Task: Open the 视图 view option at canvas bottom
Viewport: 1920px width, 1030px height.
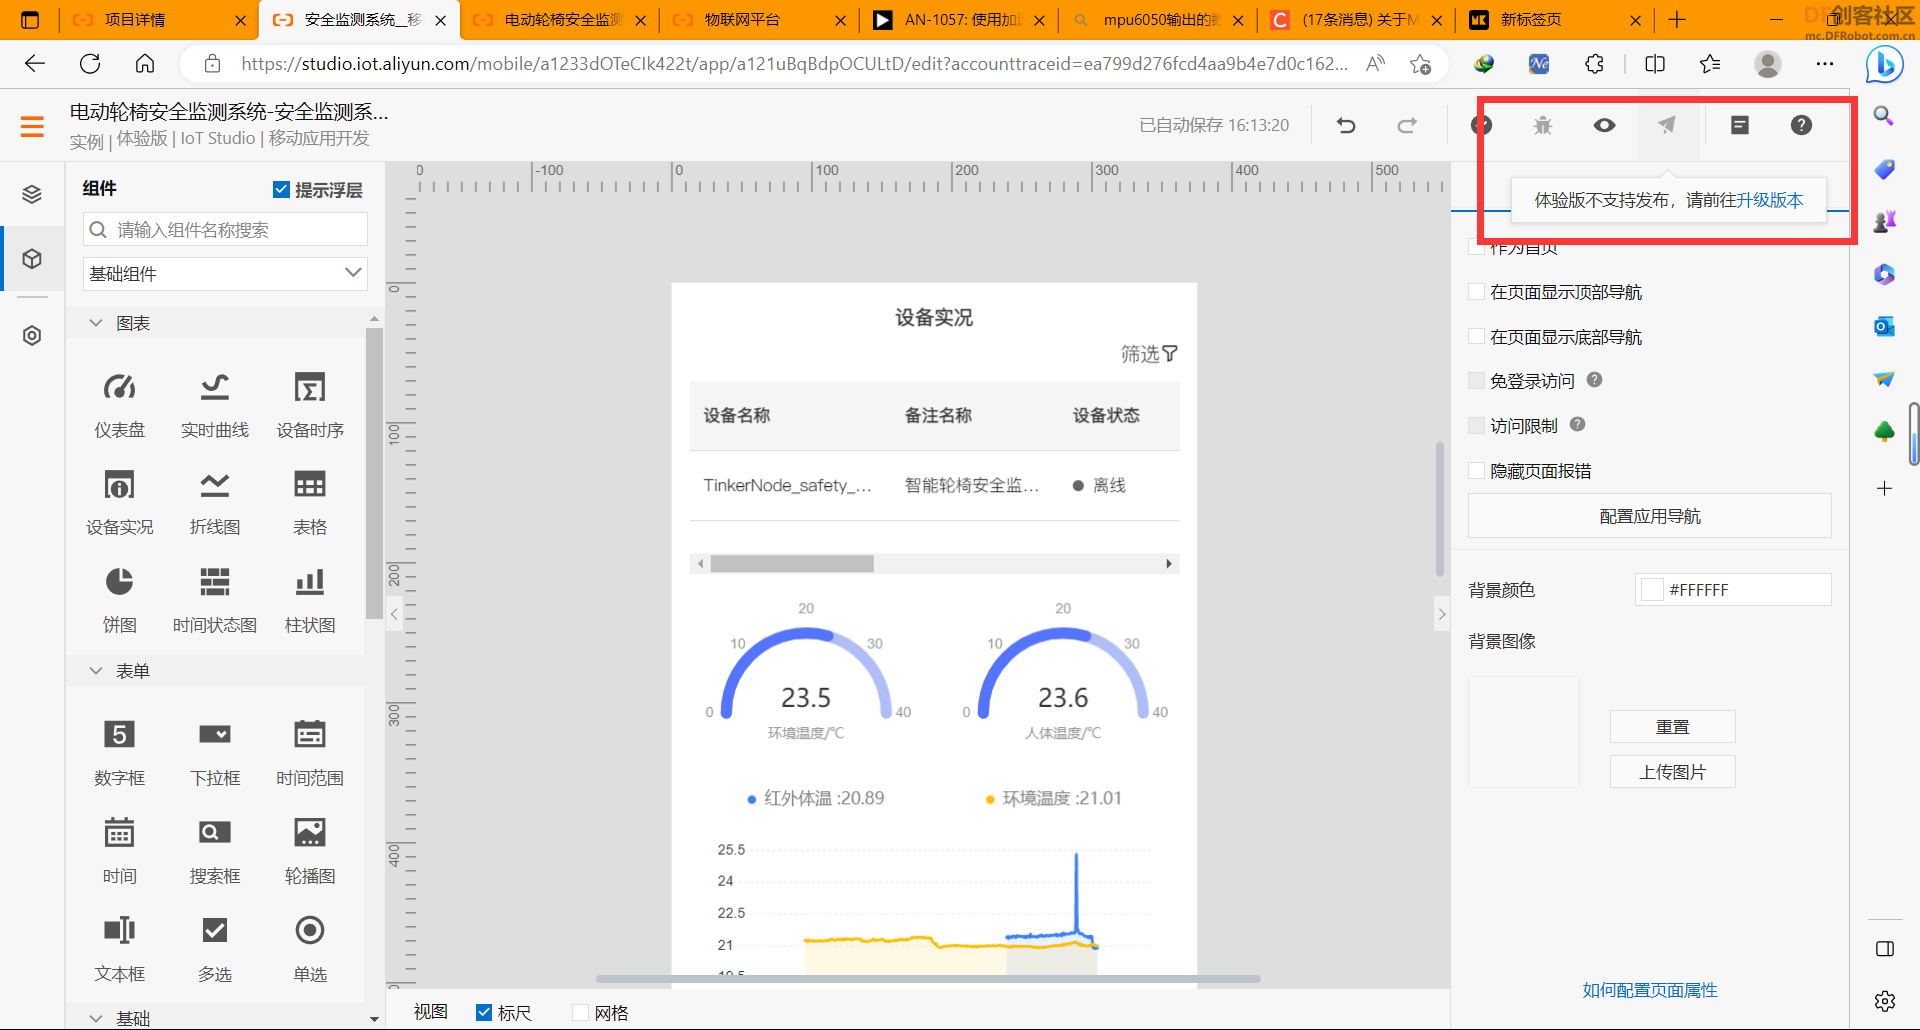Action: (431, 1012)
